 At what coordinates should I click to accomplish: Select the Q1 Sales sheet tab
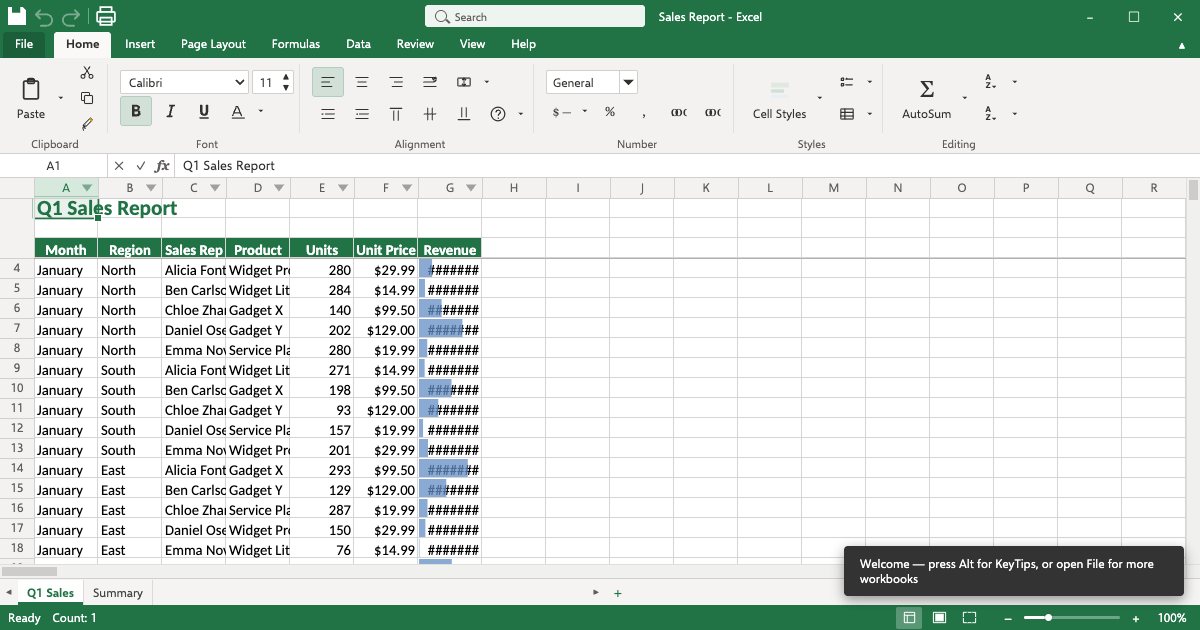[50, 593]
